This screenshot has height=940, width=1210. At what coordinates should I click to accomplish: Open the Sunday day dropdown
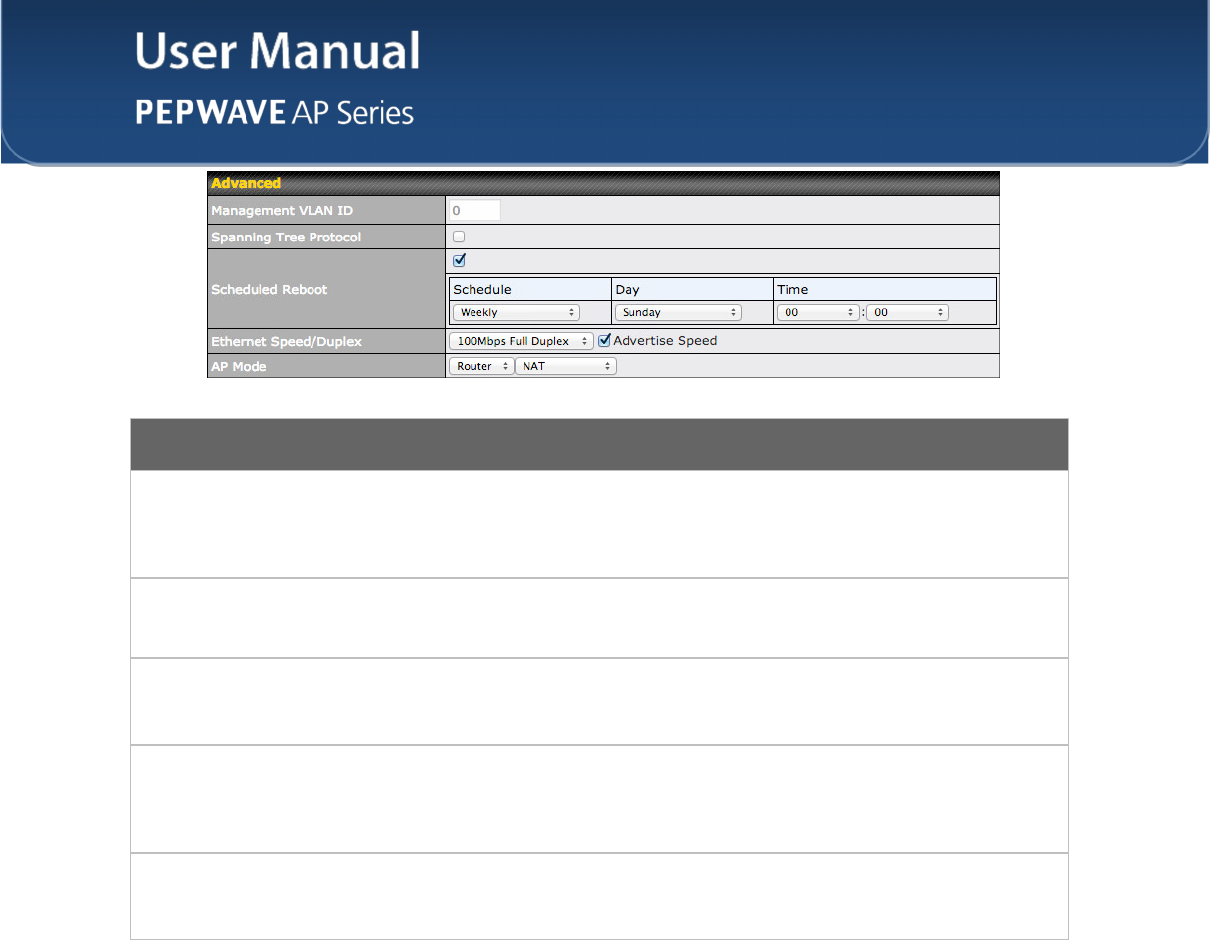[x=678, y=312]
